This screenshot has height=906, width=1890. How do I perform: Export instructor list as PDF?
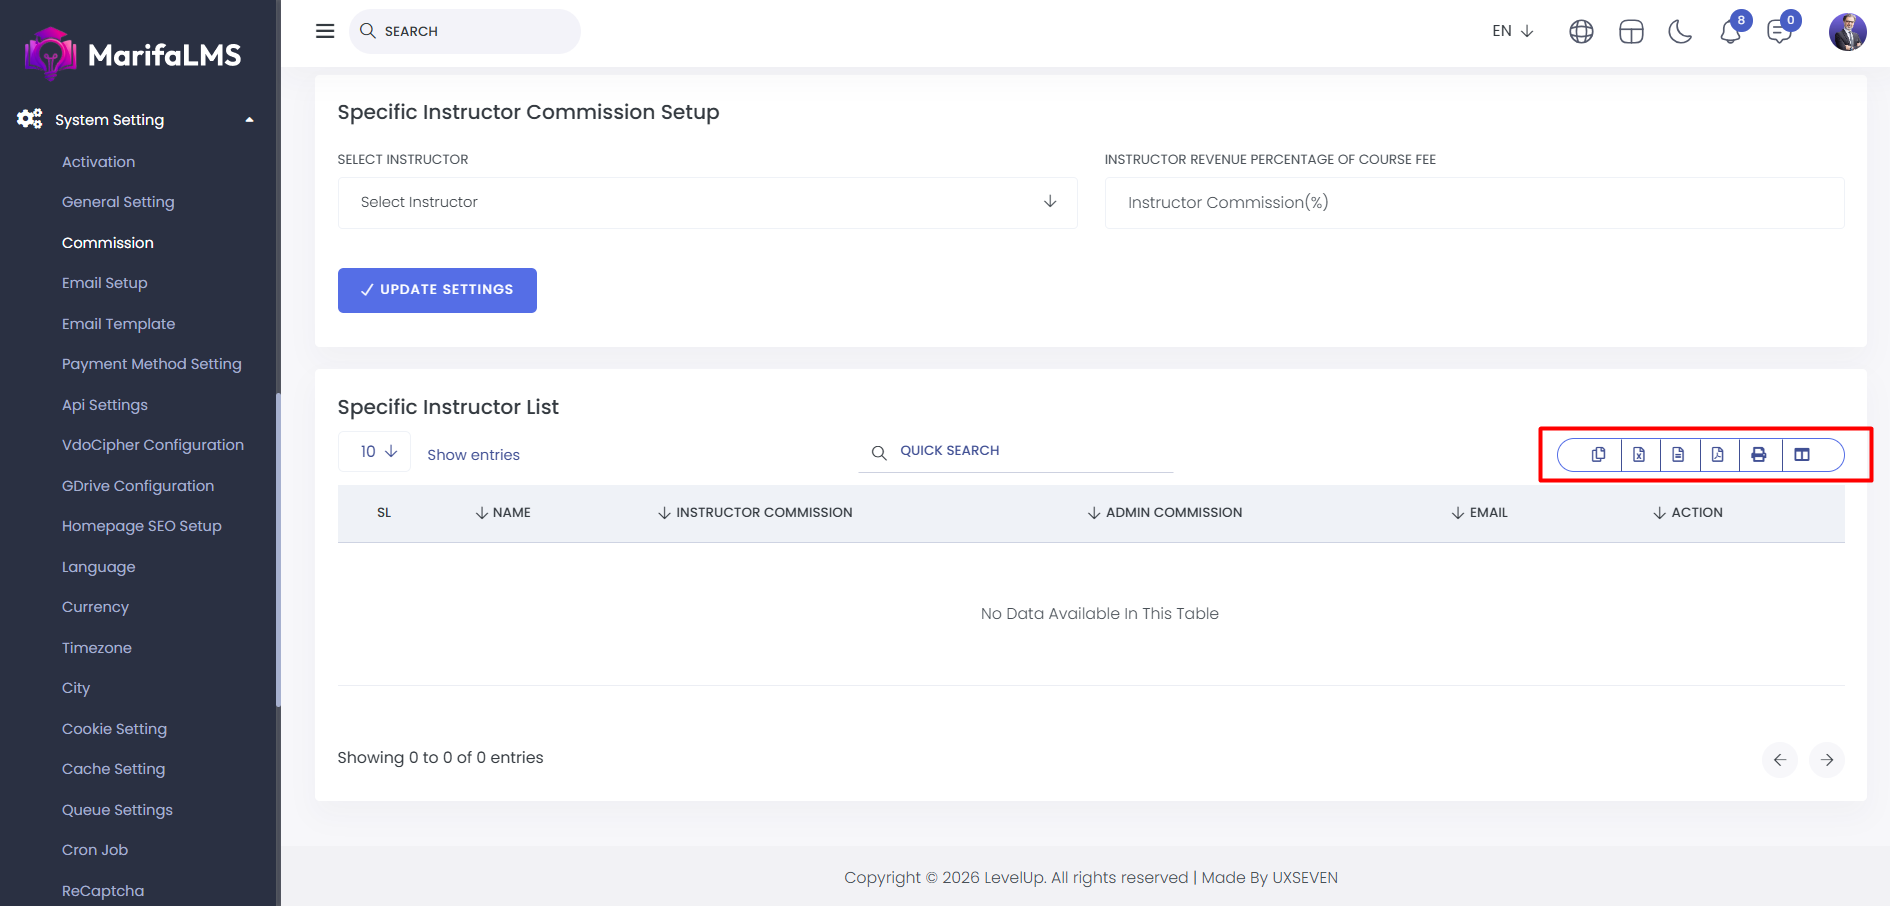1718,455
